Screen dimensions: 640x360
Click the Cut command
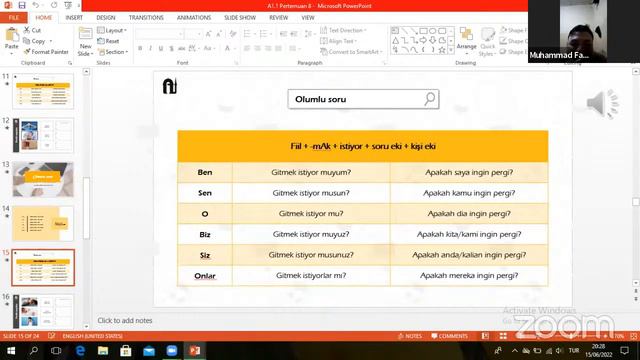pos(32,30)
